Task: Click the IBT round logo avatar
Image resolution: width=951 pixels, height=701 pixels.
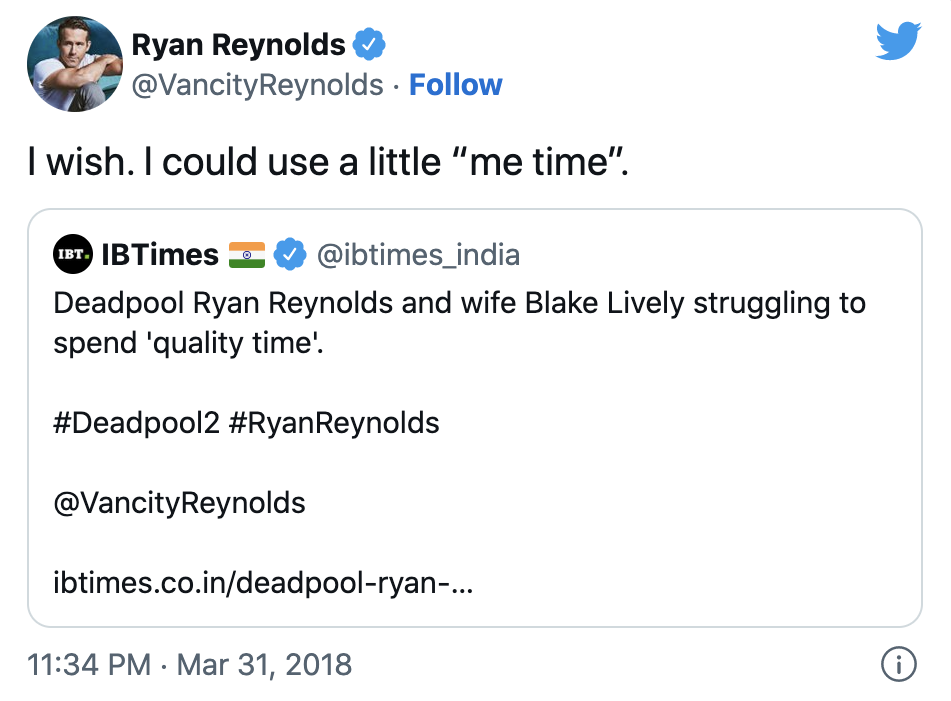Action: (73, 255)
